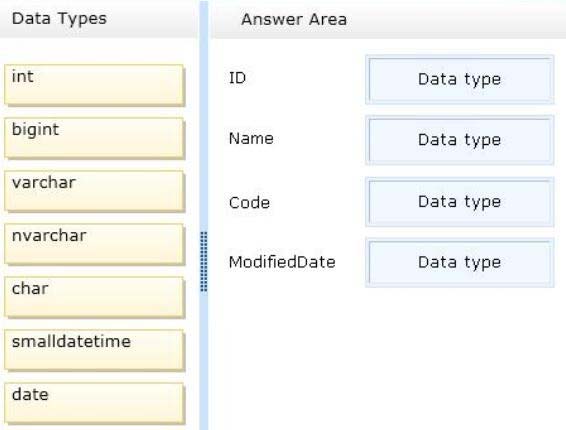Click the Data type box for ID

460,79
